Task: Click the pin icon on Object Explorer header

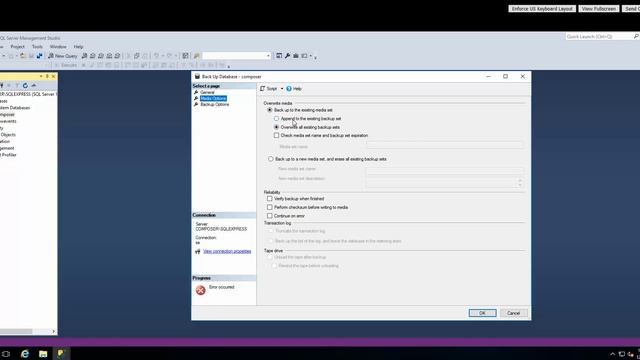Action: point(47,76)
